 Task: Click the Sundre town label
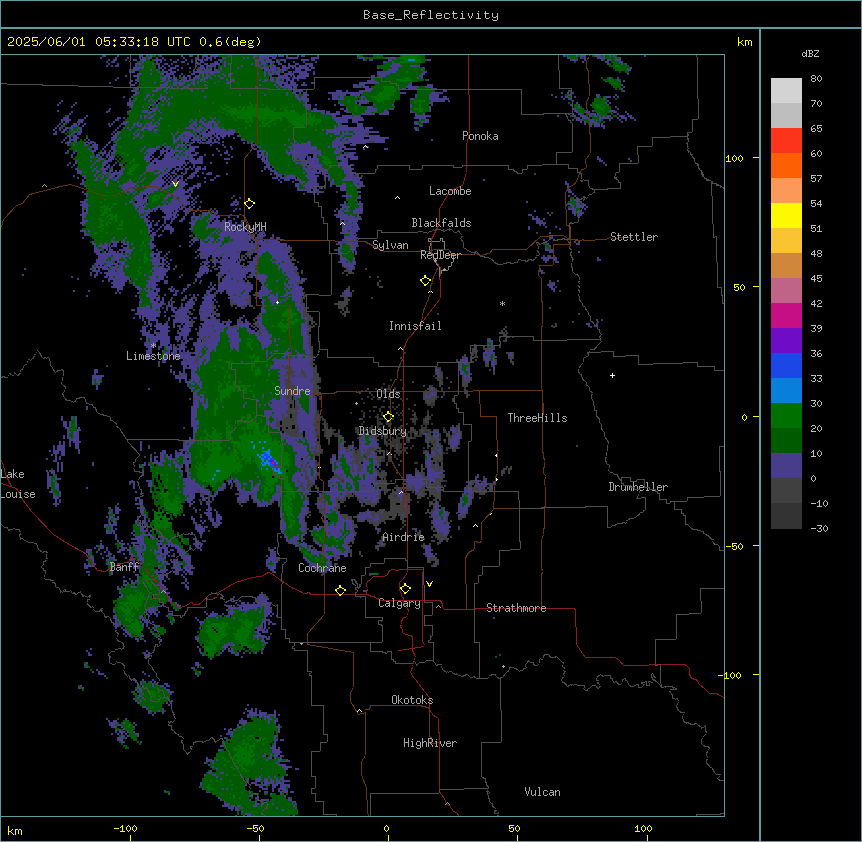(292, 391)
